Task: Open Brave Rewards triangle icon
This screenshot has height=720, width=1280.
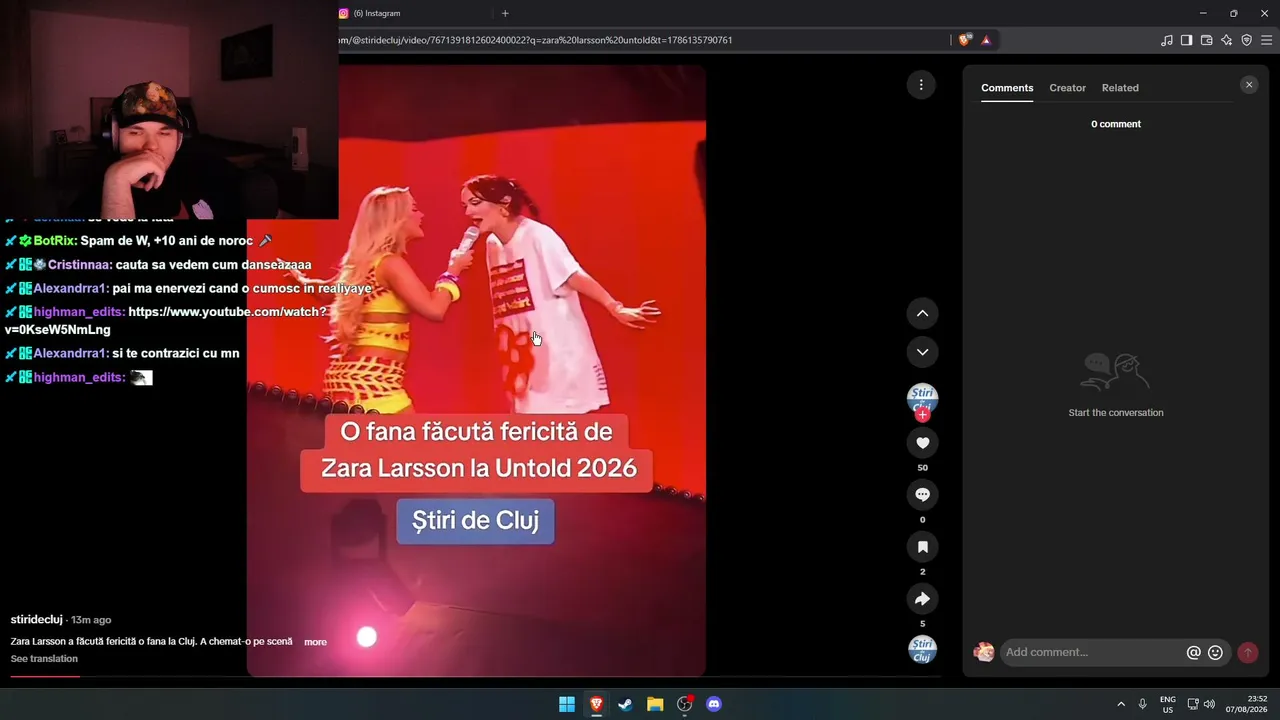Action: [x=986, y=40]
